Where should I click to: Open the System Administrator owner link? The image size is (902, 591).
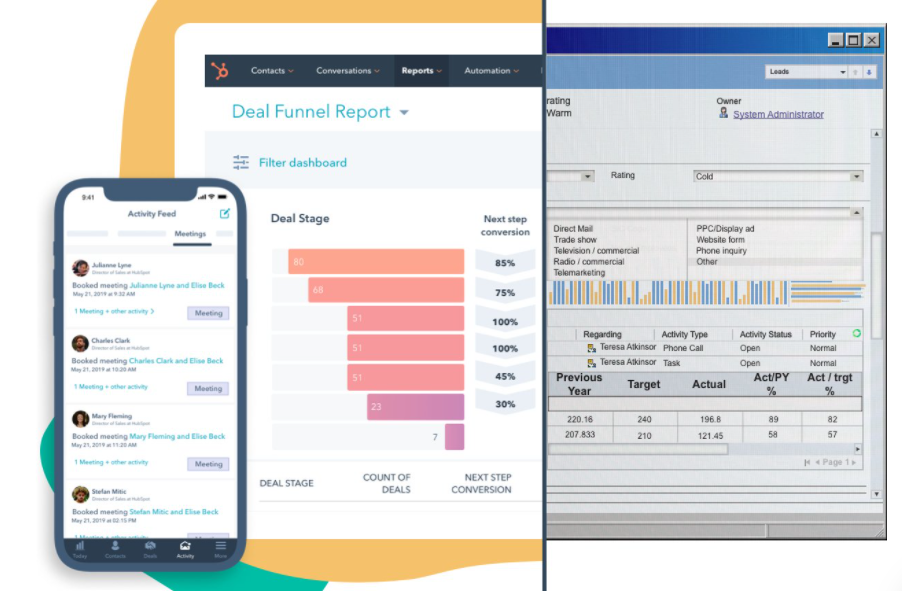(x=778, y=115)
